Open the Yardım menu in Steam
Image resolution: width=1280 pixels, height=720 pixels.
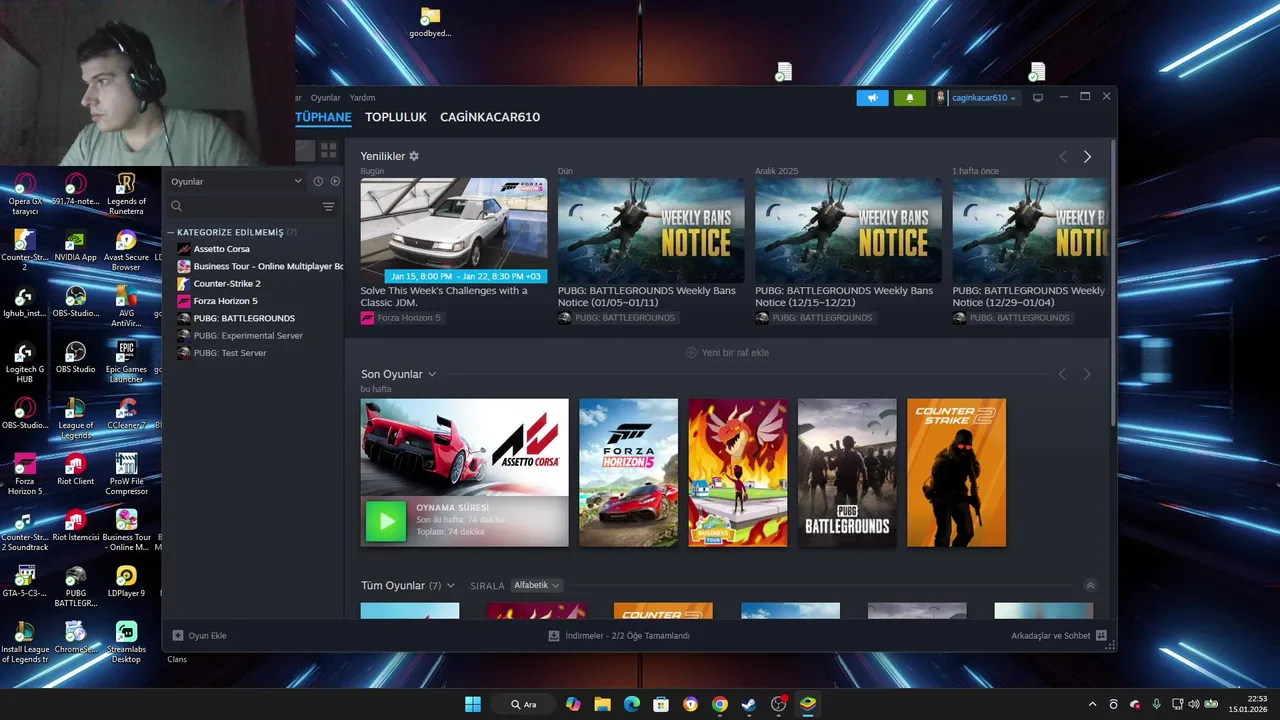tap(362, 98)
